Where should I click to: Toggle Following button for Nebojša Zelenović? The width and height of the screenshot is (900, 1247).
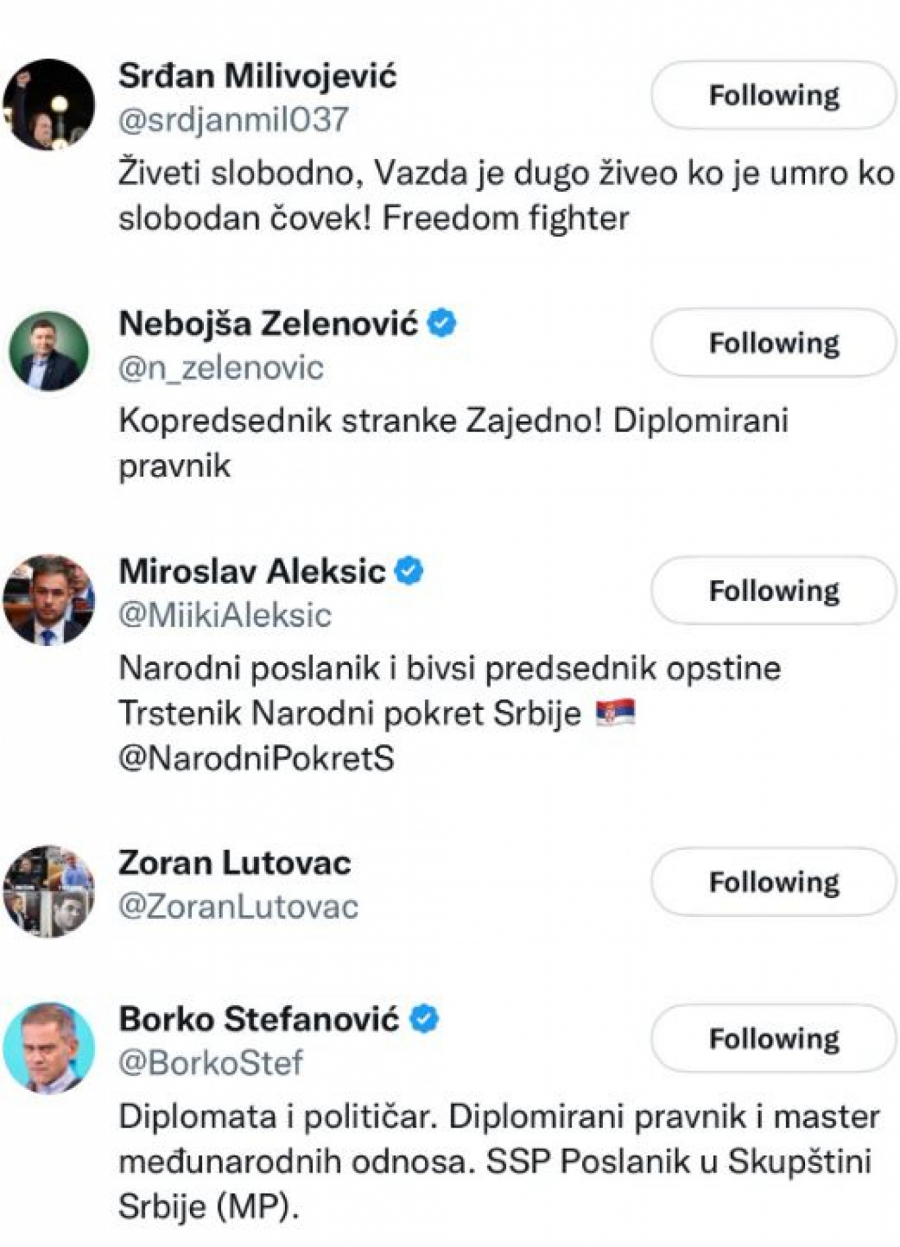[x=774, y=343]
